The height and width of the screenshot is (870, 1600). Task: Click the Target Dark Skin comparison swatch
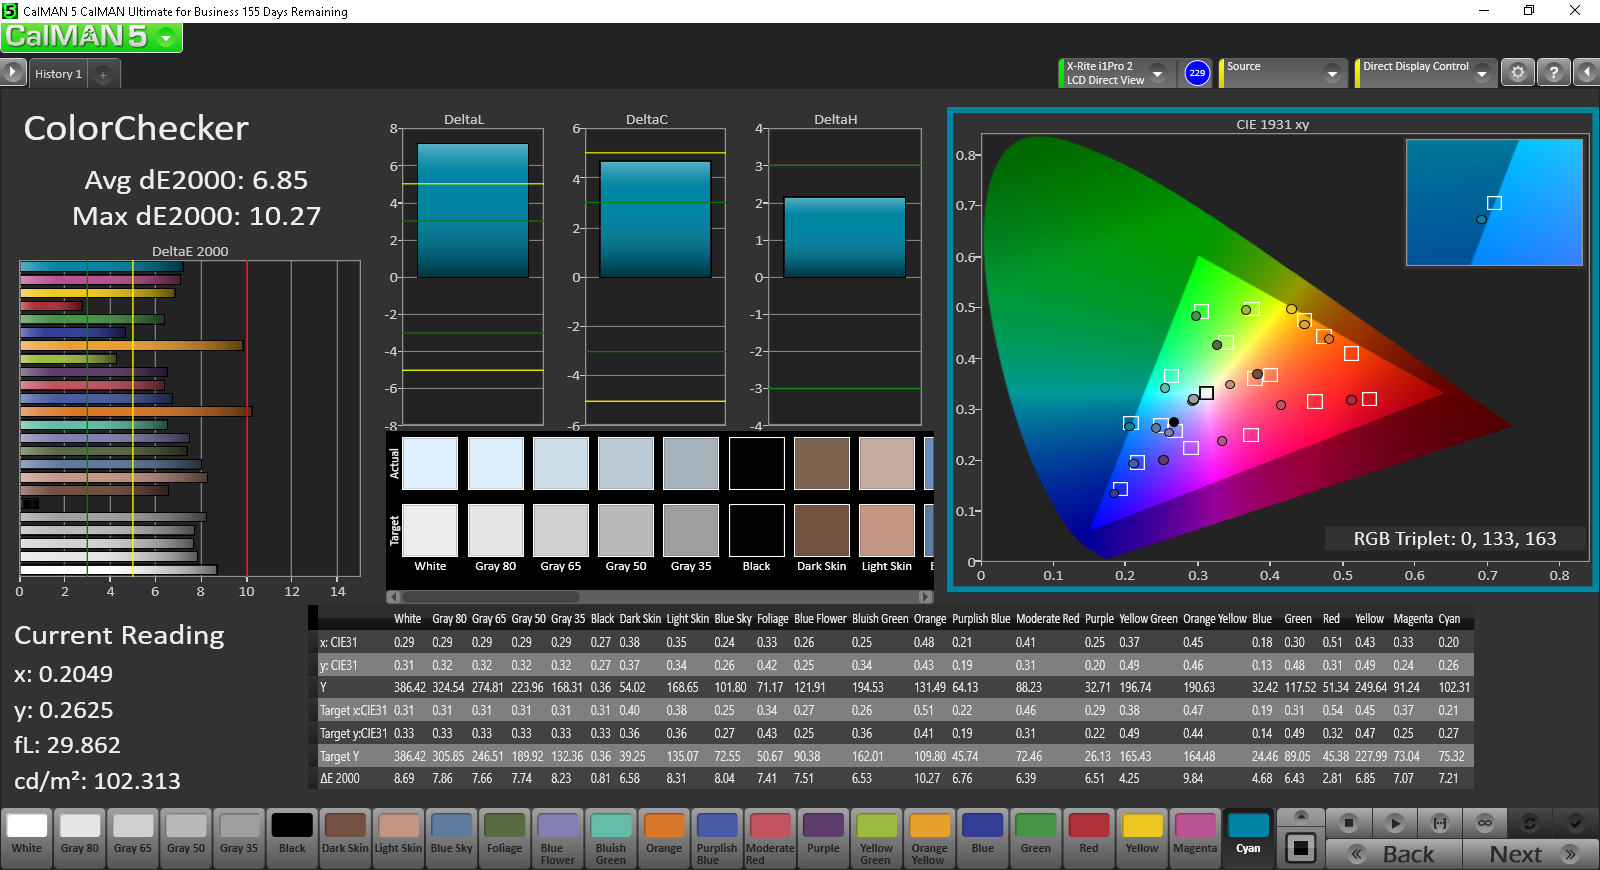[x=822, y=530]
